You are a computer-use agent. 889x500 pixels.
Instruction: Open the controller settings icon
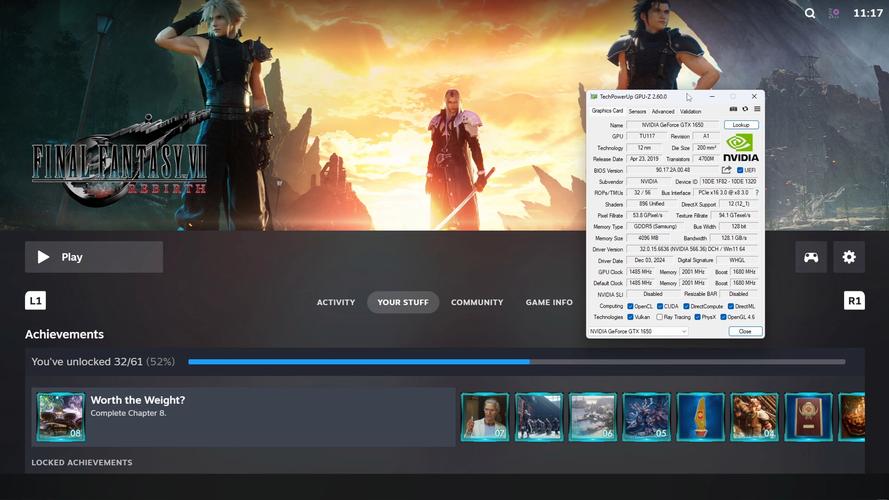811,257
